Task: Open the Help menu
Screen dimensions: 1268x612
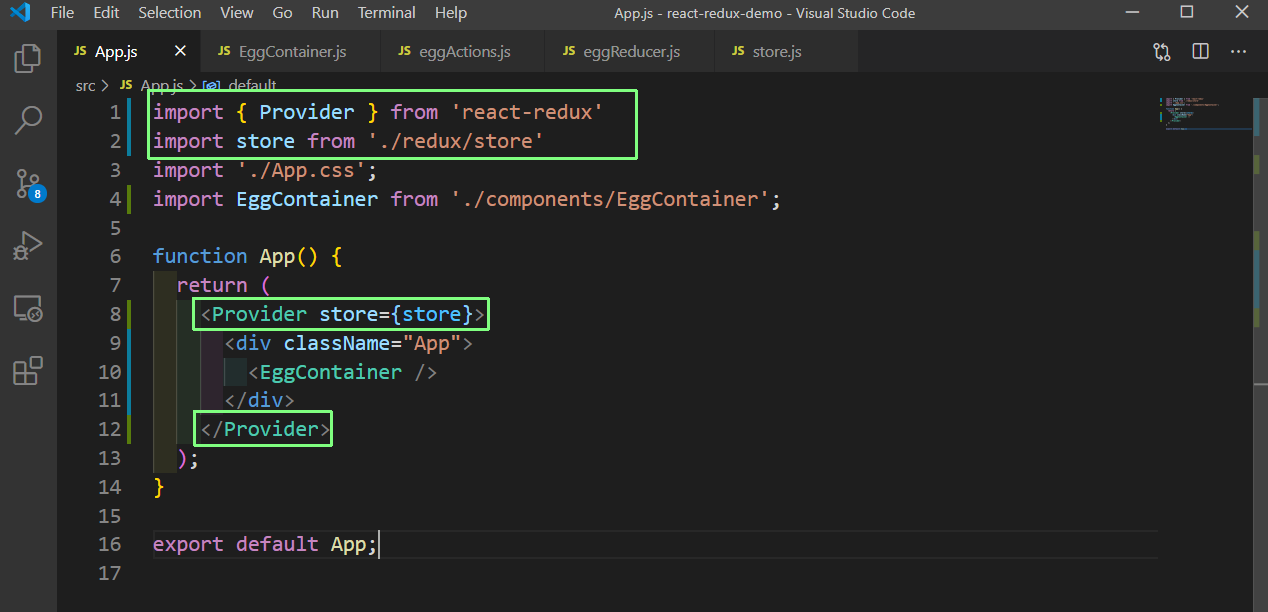Action: click(x=451, y=13)
